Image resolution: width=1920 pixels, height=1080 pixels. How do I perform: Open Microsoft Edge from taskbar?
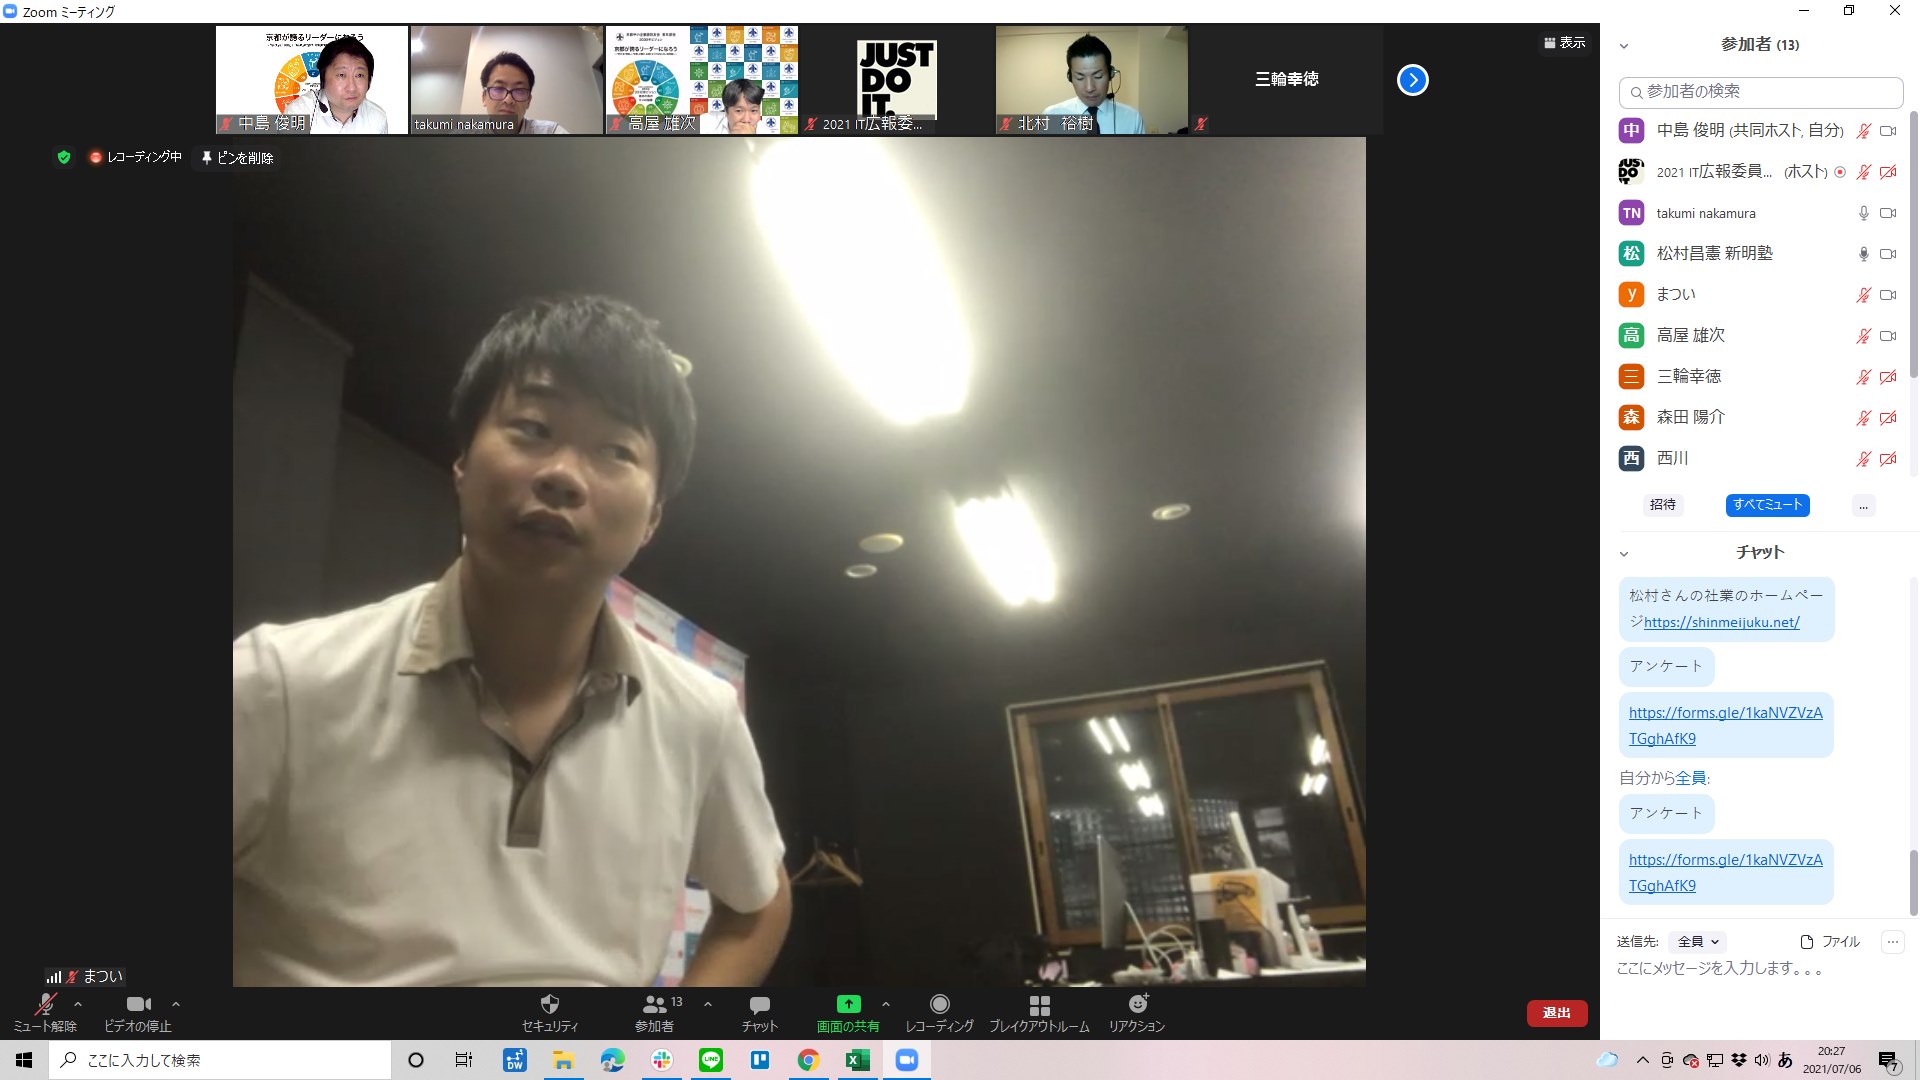(613, 1060)
